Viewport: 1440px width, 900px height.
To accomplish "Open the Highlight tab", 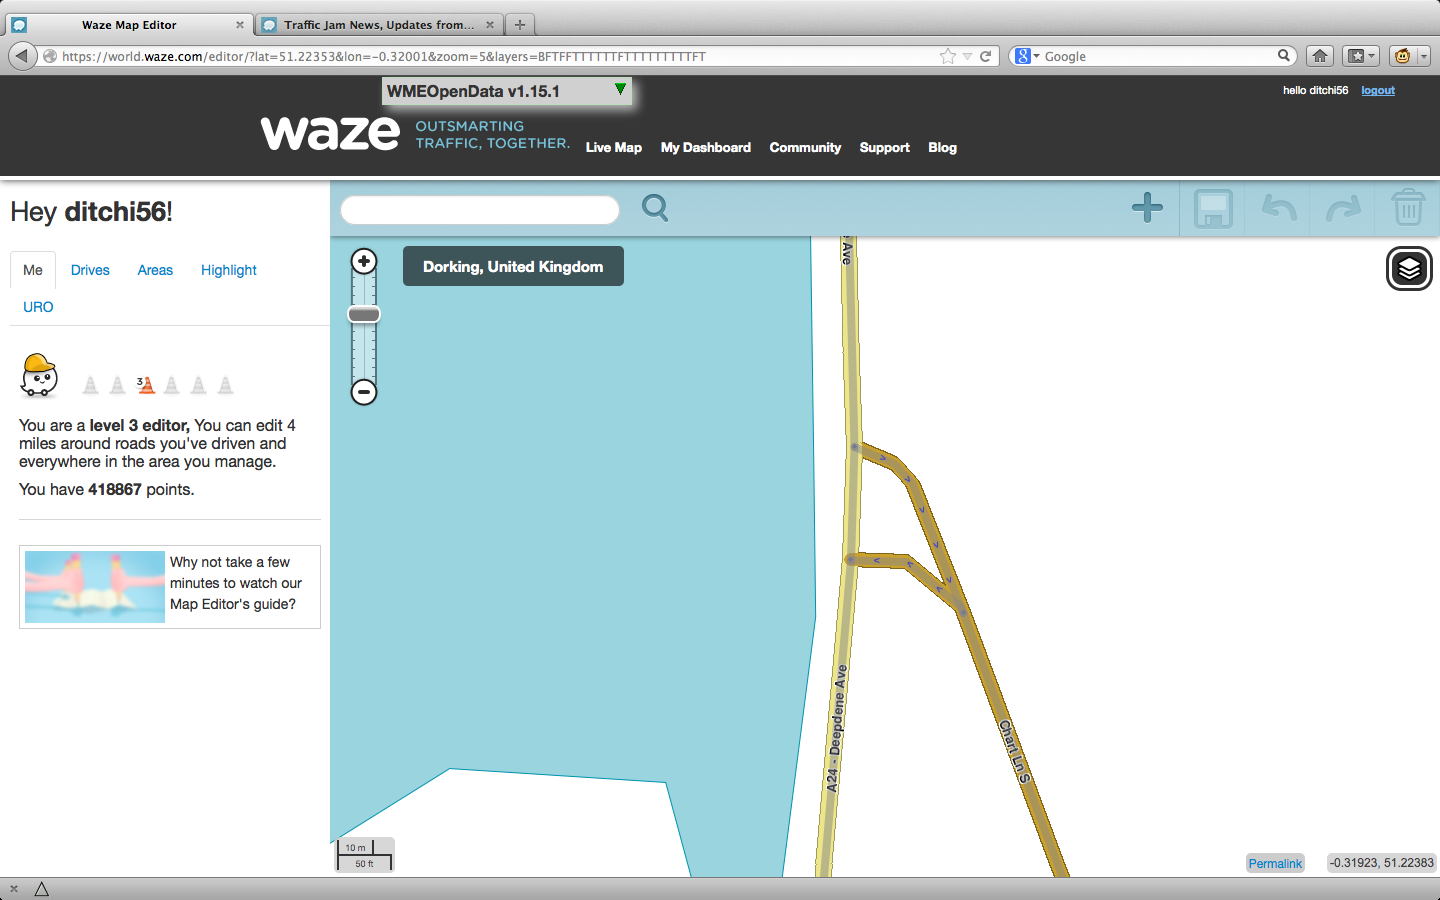I will point(229,270).
